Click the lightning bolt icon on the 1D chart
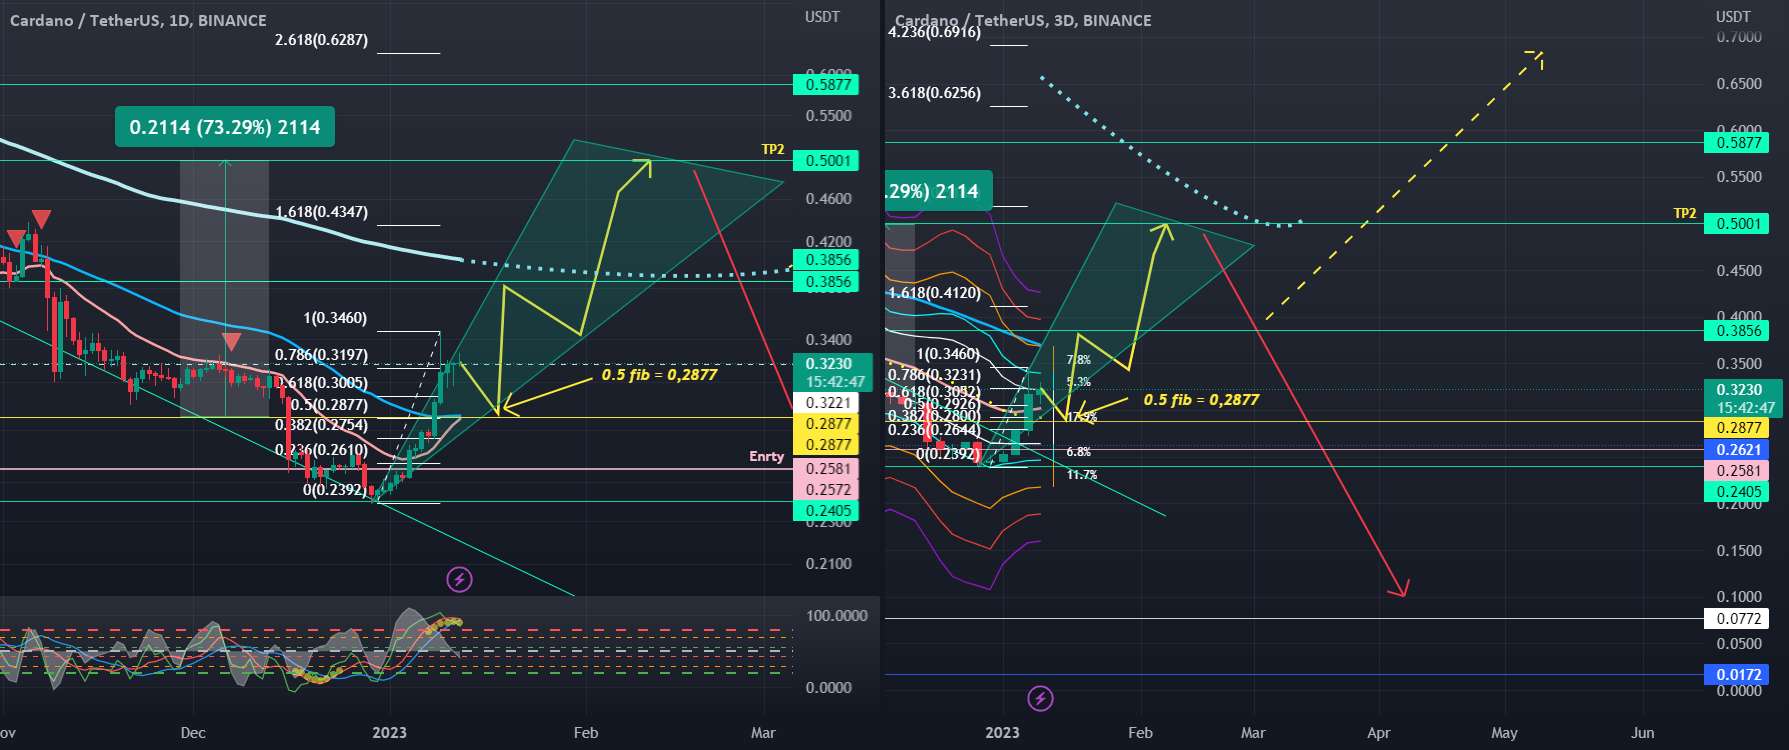1789x750 pixels. pyautogui.click(x=459, y=578)
